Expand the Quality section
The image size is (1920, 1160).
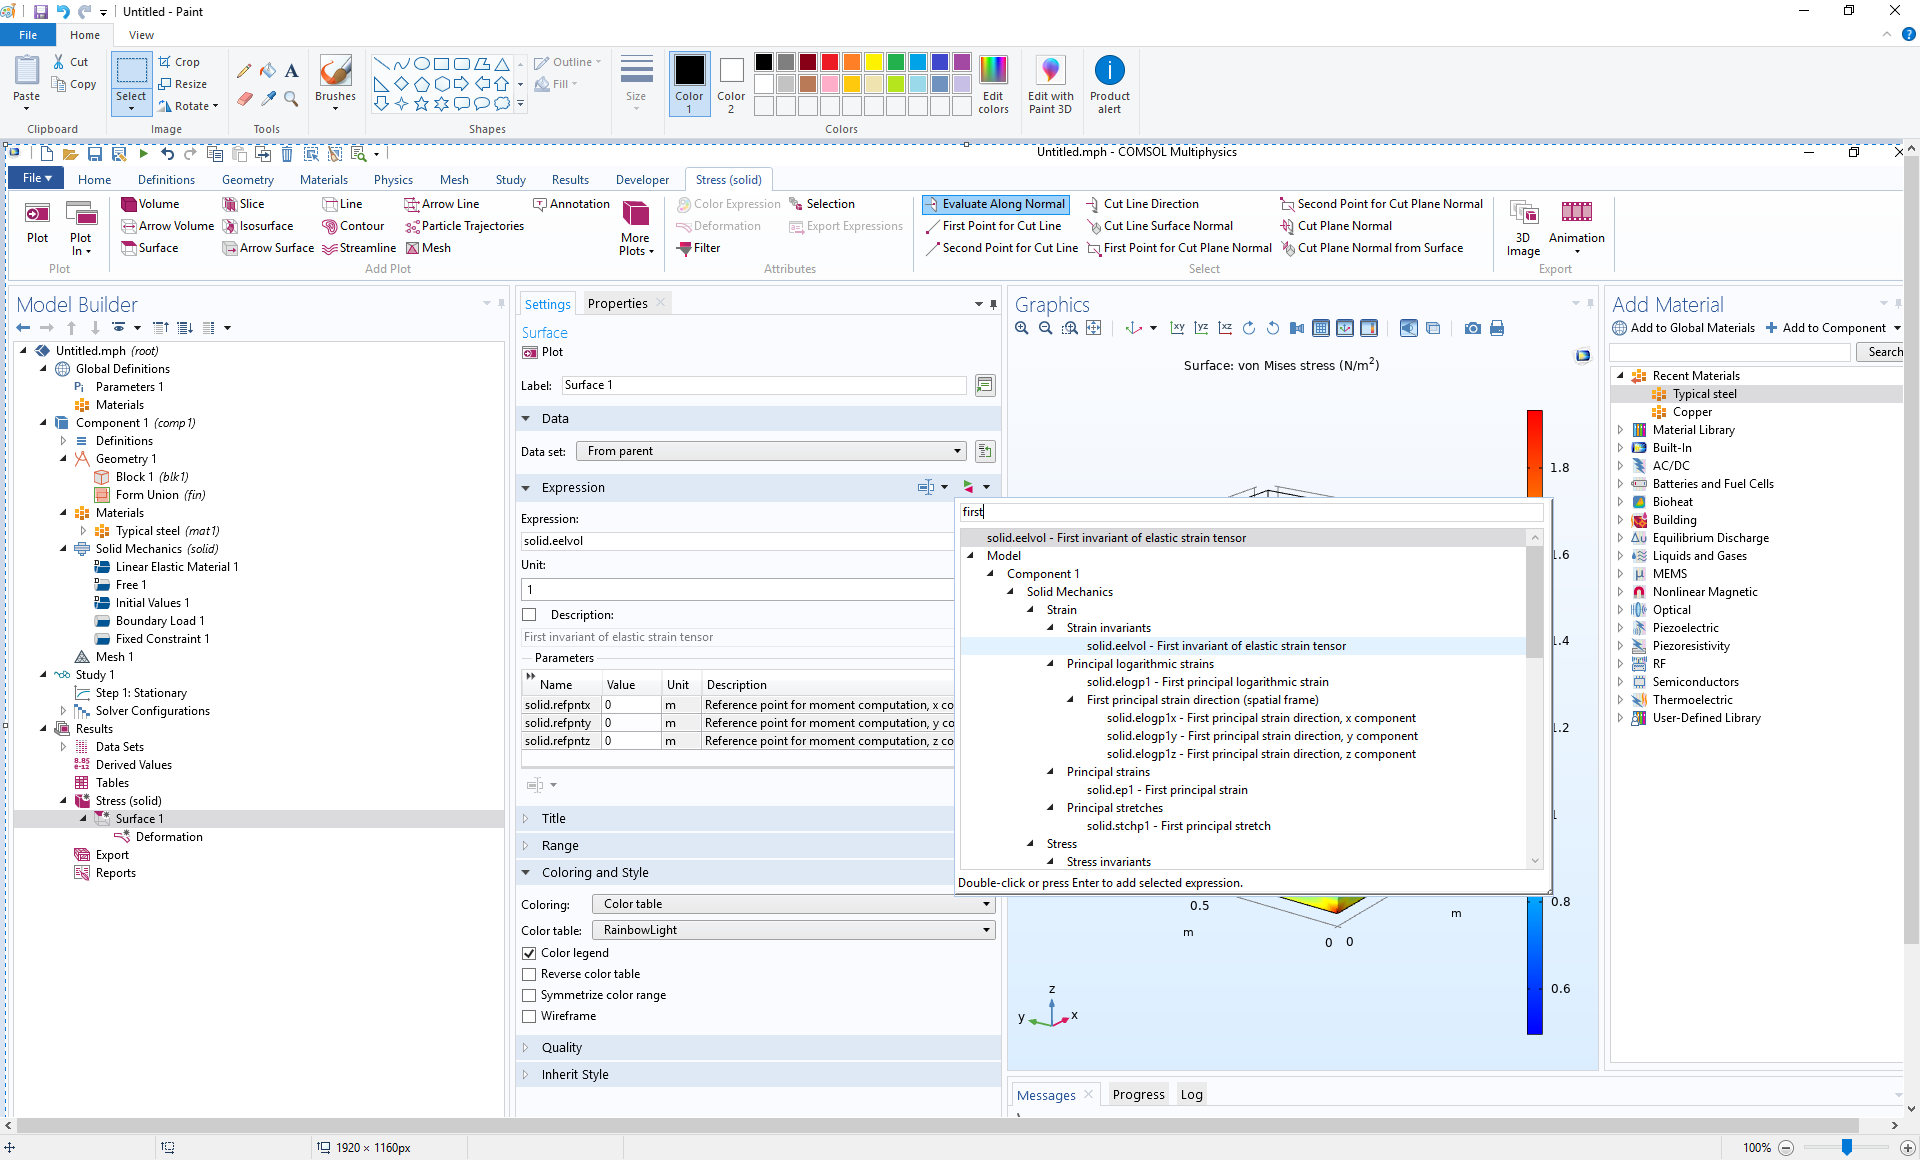coord(561,1047)
